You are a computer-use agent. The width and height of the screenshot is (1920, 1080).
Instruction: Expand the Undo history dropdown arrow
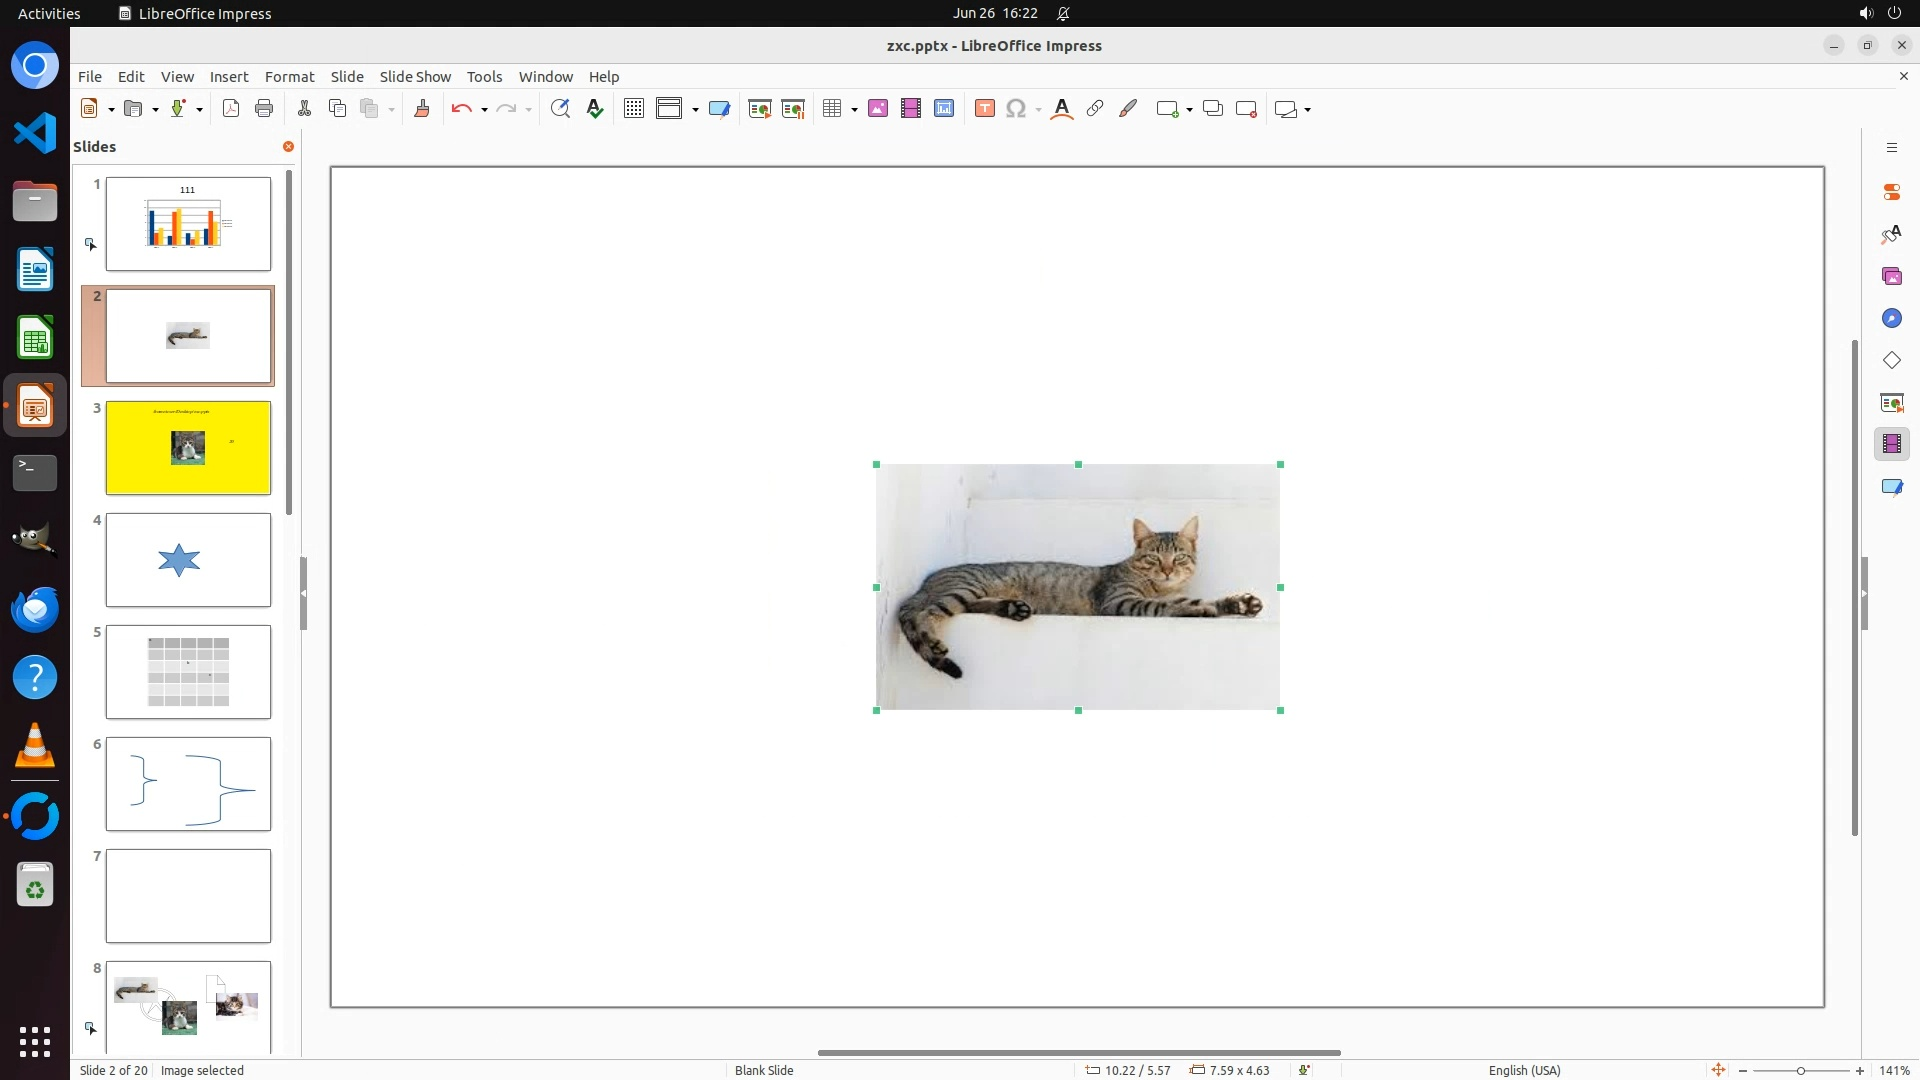(x=484, y=109)
